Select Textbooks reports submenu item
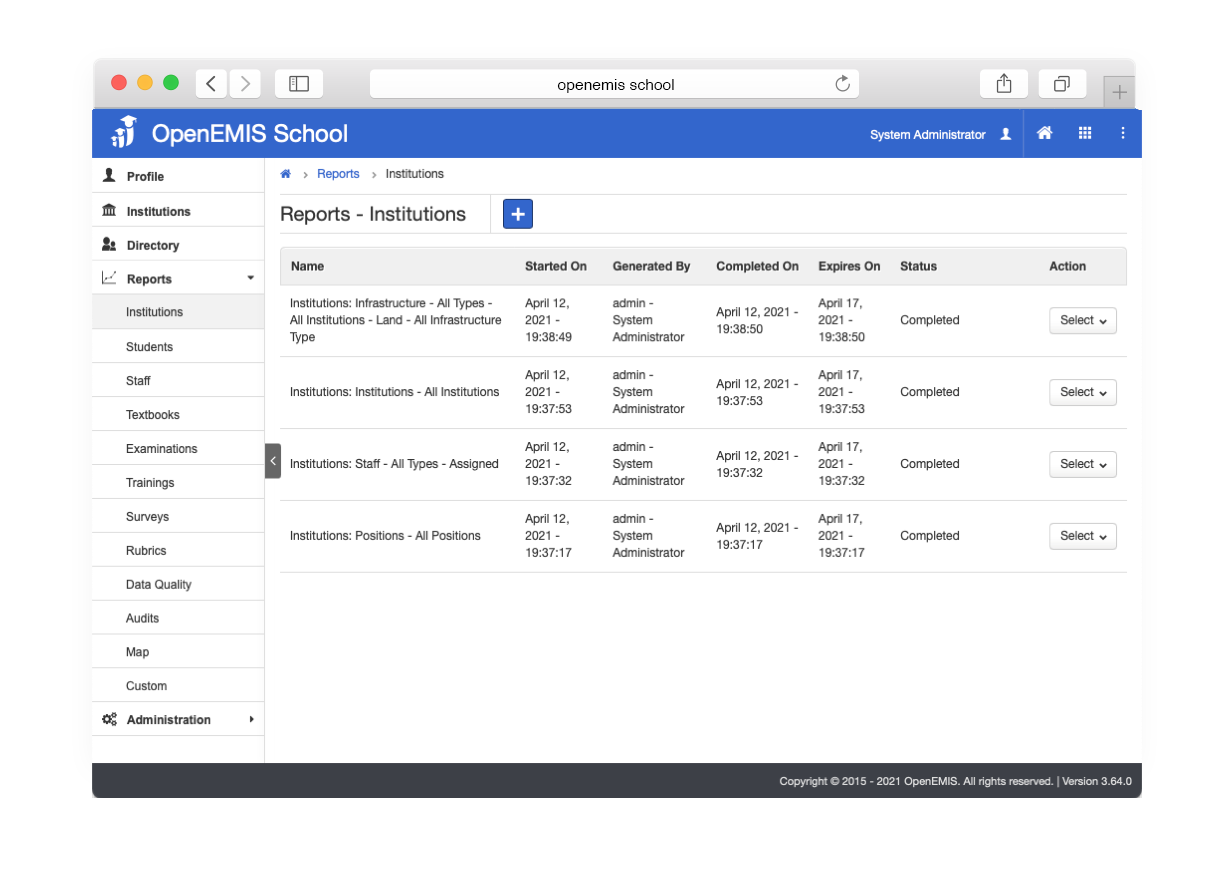Viewport: 1230px width, 896px height. (x=178, y=415)
